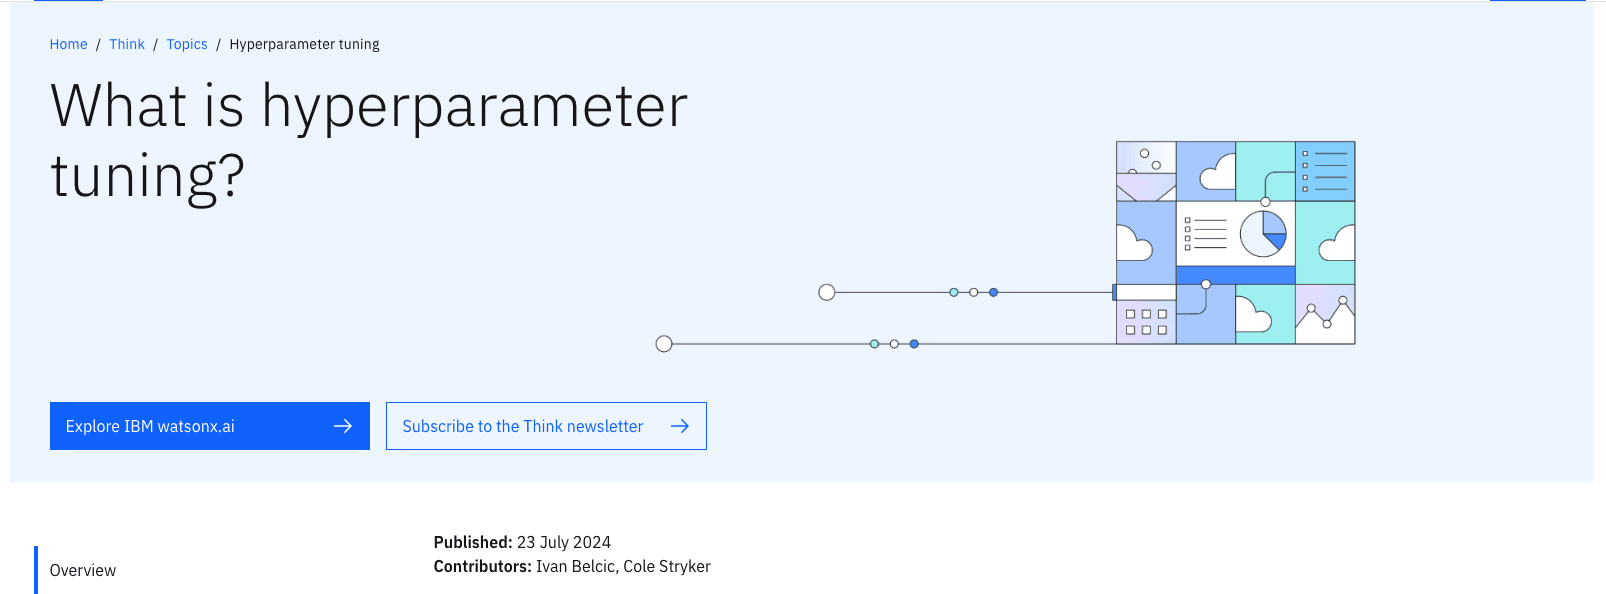Click the large open circle ending lower line
This screenshot has width=1606, height=594.
(664, 344)
